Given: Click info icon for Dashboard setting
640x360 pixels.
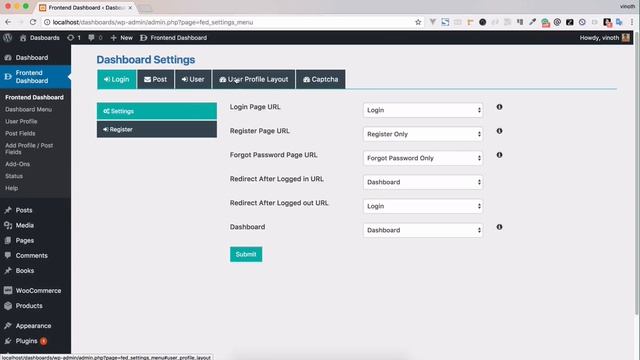Looking at the screenshot, I should [x=499, y=227].
